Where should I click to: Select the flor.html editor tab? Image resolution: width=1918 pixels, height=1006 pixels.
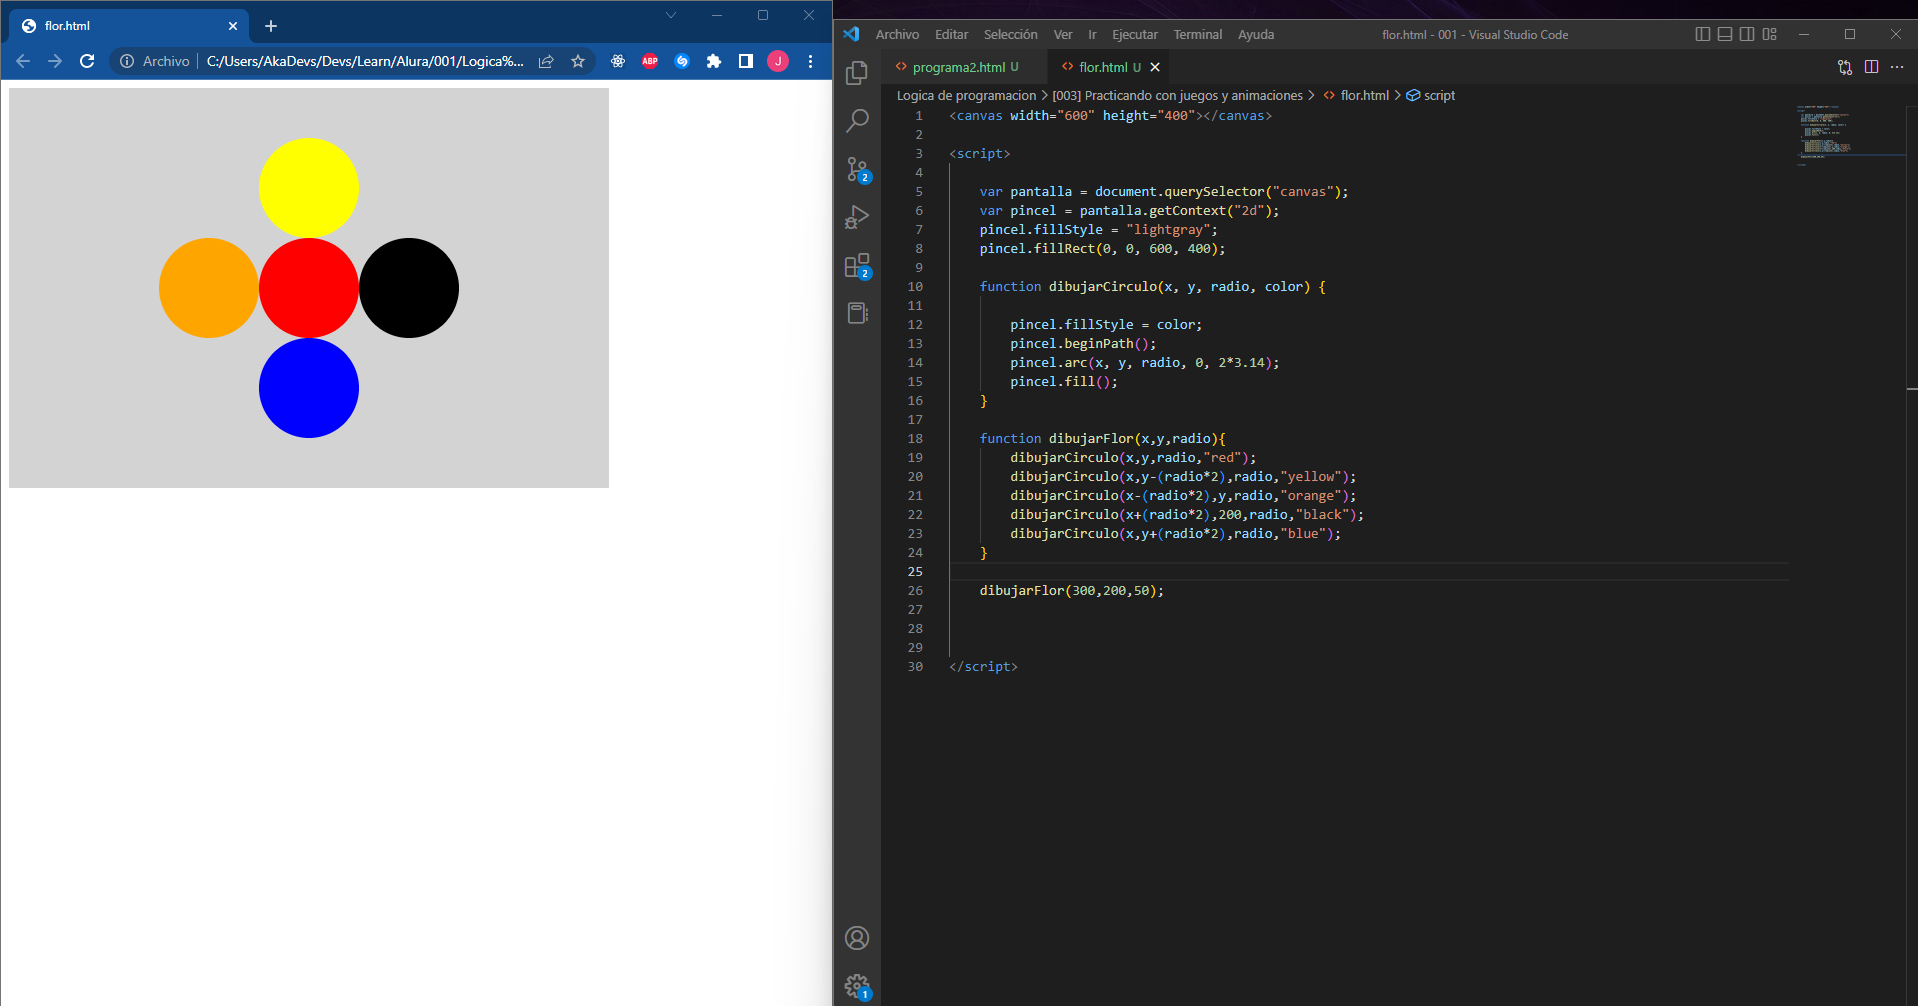[1109, 67]
